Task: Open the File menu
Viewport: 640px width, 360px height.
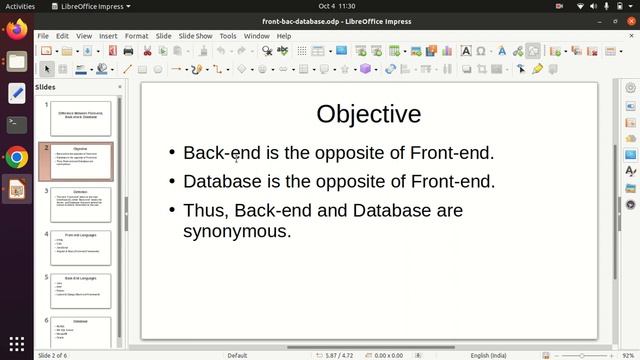Action: click(x=43, y=36)
